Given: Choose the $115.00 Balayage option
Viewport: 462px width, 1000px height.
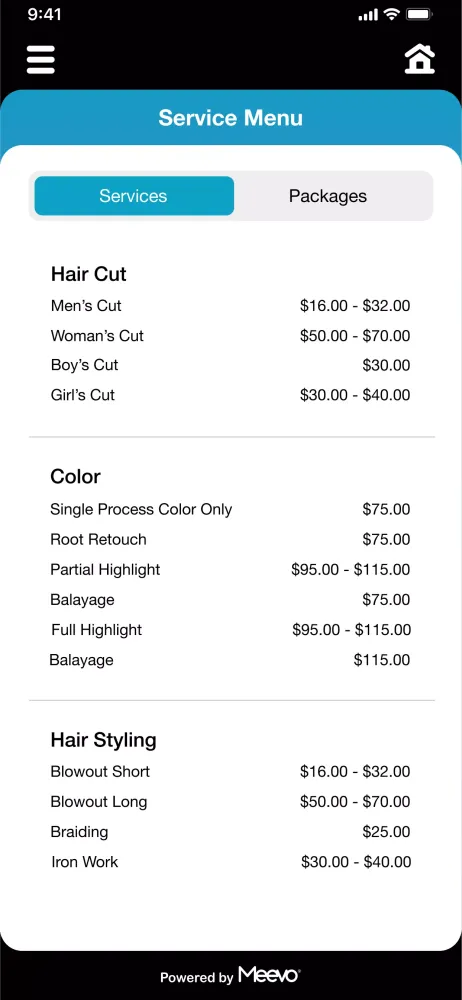Looking at the screenshot, I should [230, 660].
